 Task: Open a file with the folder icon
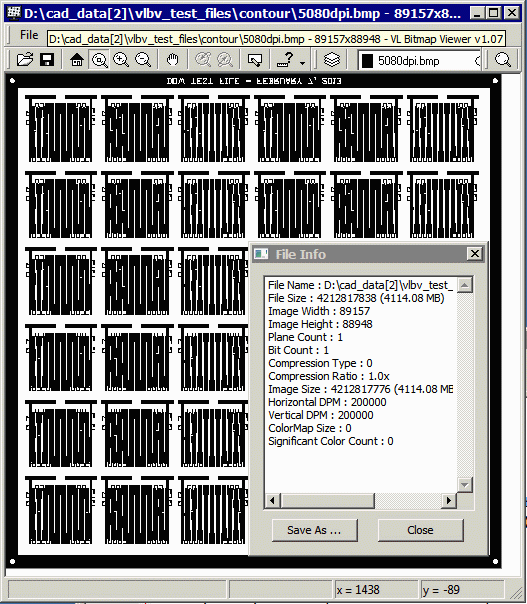pos(25,60)
